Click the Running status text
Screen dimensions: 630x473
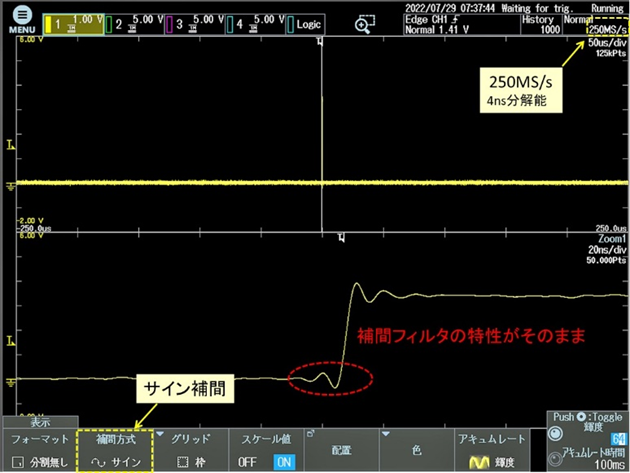tap(607, 8)
